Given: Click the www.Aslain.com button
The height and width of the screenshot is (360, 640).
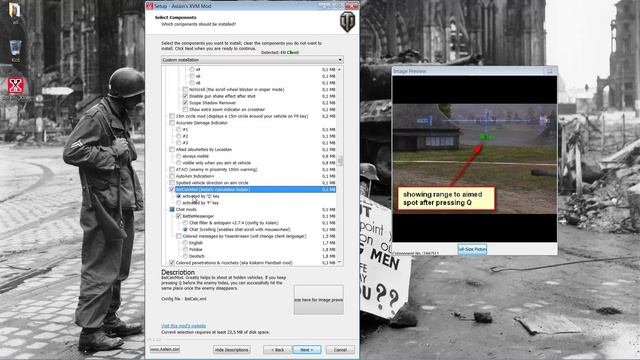Looking at the screenshot, I should [165, 349].
